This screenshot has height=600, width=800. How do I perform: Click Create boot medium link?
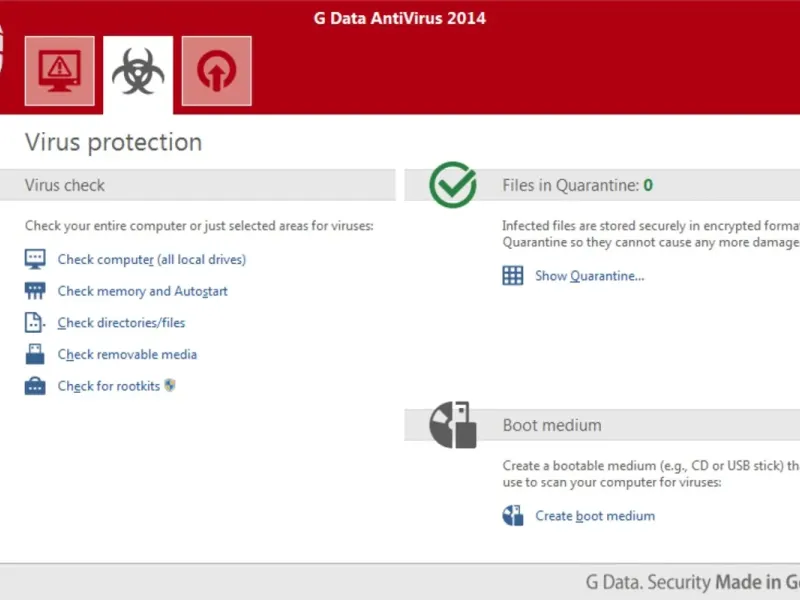point(595,516)
